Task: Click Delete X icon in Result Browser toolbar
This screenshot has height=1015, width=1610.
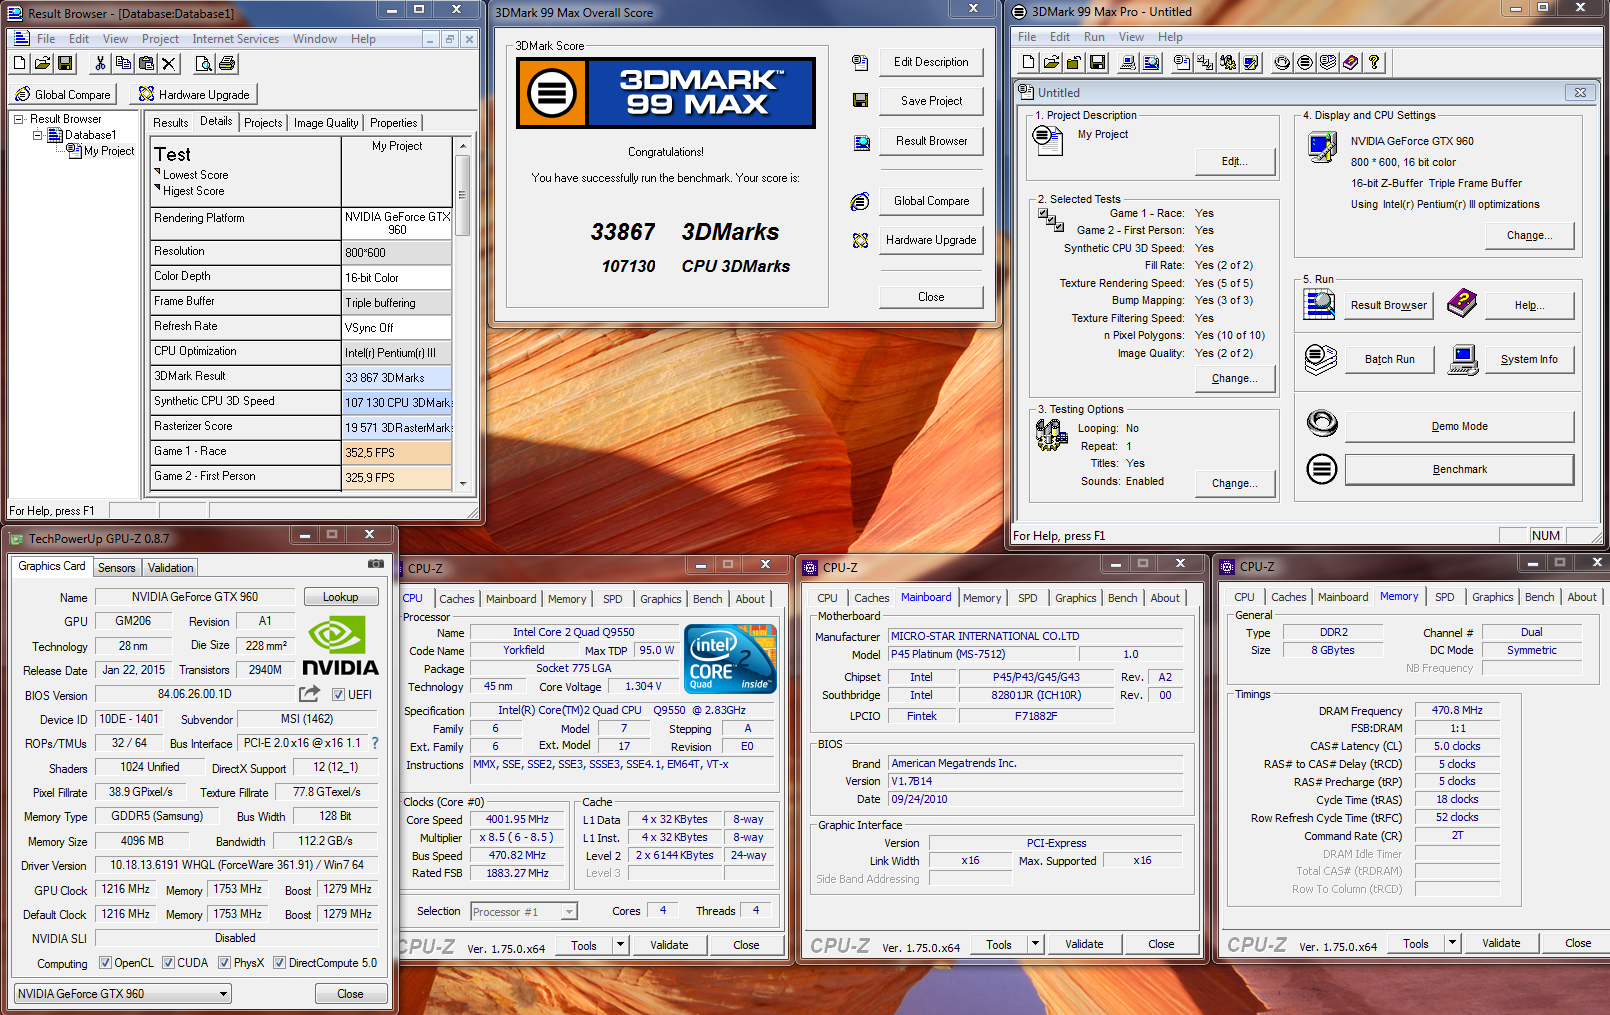Action: point(169,63)
